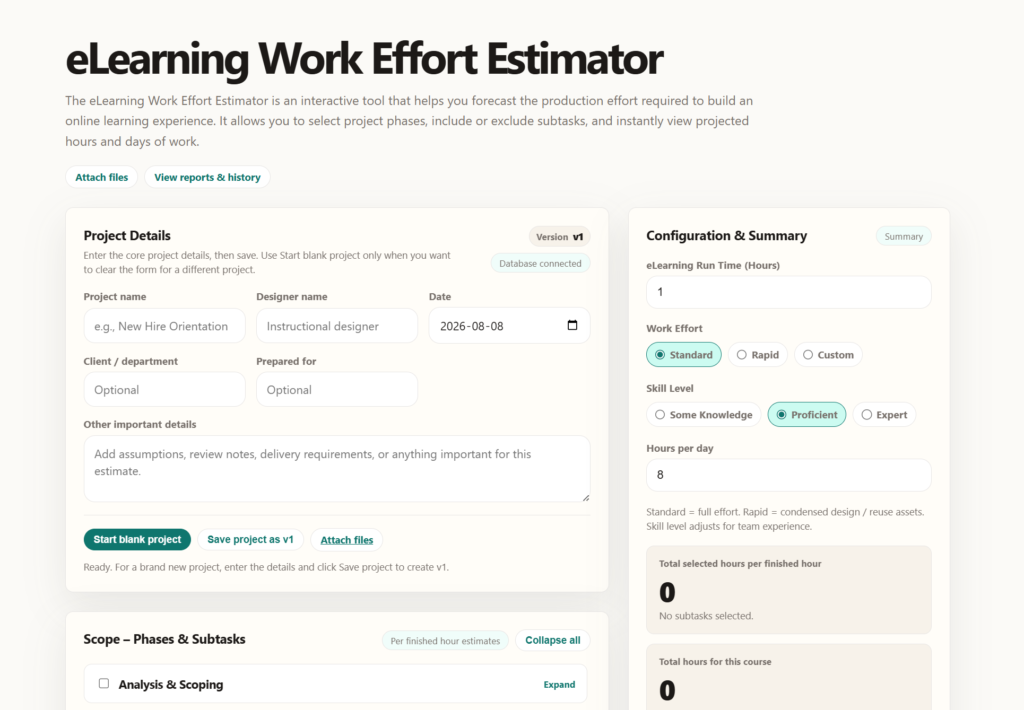Open the date picker calendar icon
The height and width of the screenshot is (710, 1024).
(x=572, y=325)
